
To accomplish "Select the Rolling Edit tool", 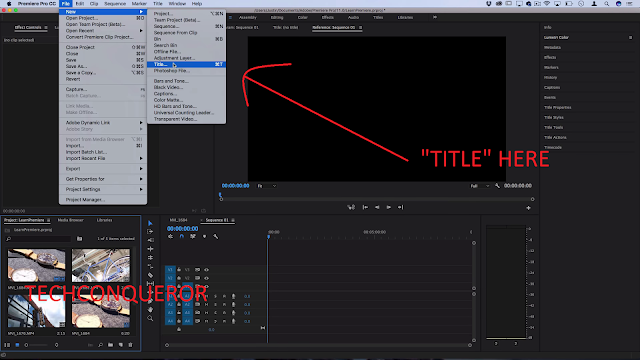I will [150, 249].
